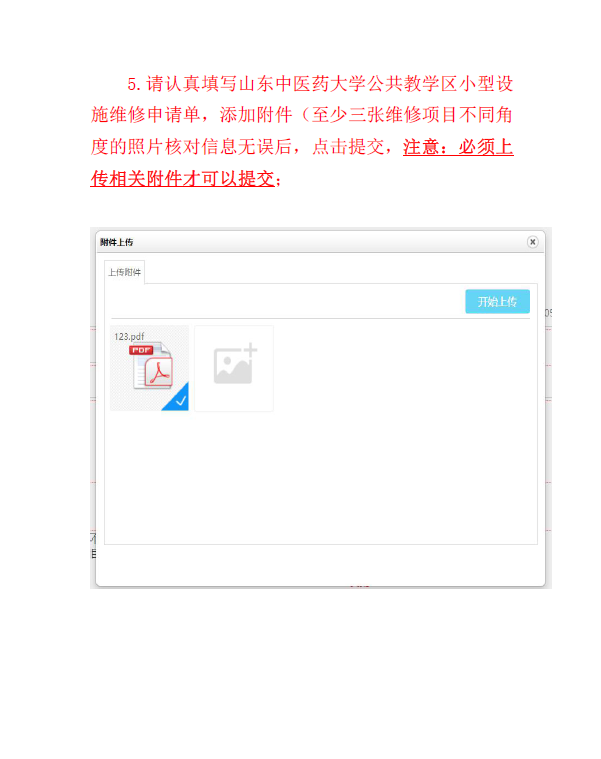Click the text line starting with 施维修申请单
The image size is (601, 759).
302,115
